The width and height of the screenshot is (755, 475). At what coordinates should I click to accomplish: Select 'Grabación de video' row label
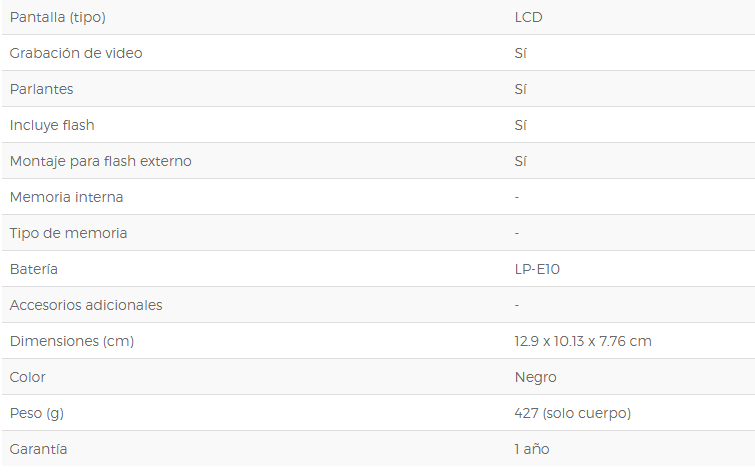[x=76, y=53]
